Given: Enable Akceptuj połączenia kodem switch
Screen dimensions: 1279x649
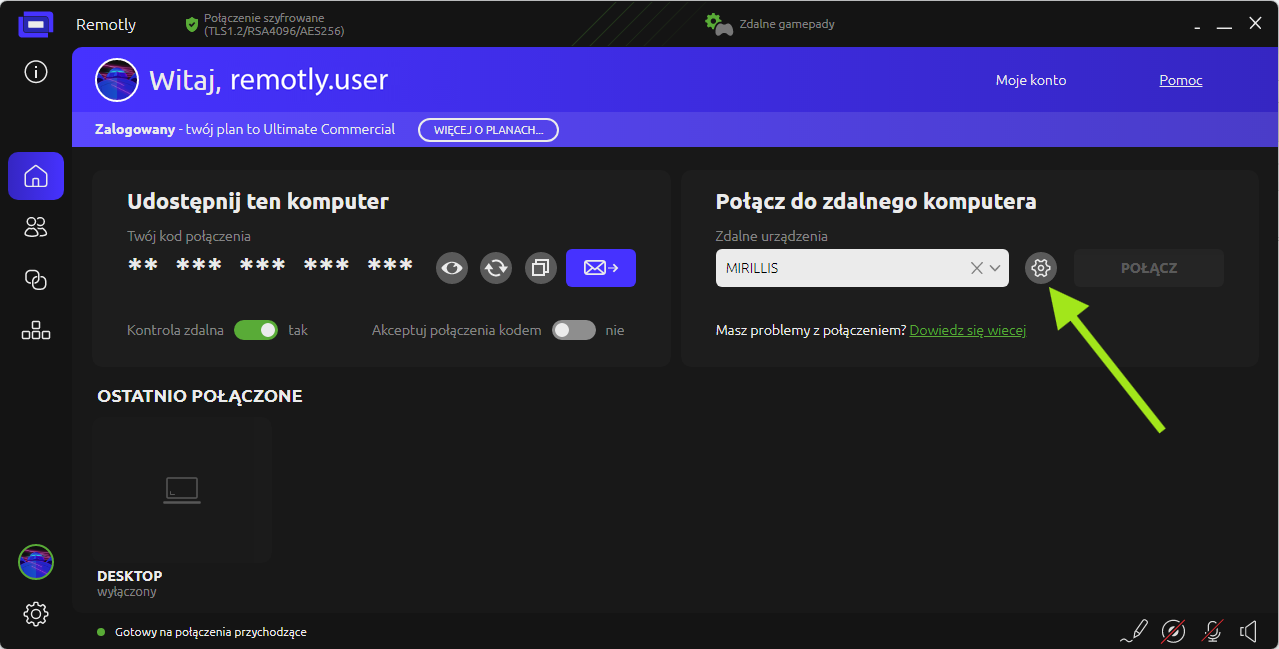Looking at the screenshot, I should click(x=574, y=330).
